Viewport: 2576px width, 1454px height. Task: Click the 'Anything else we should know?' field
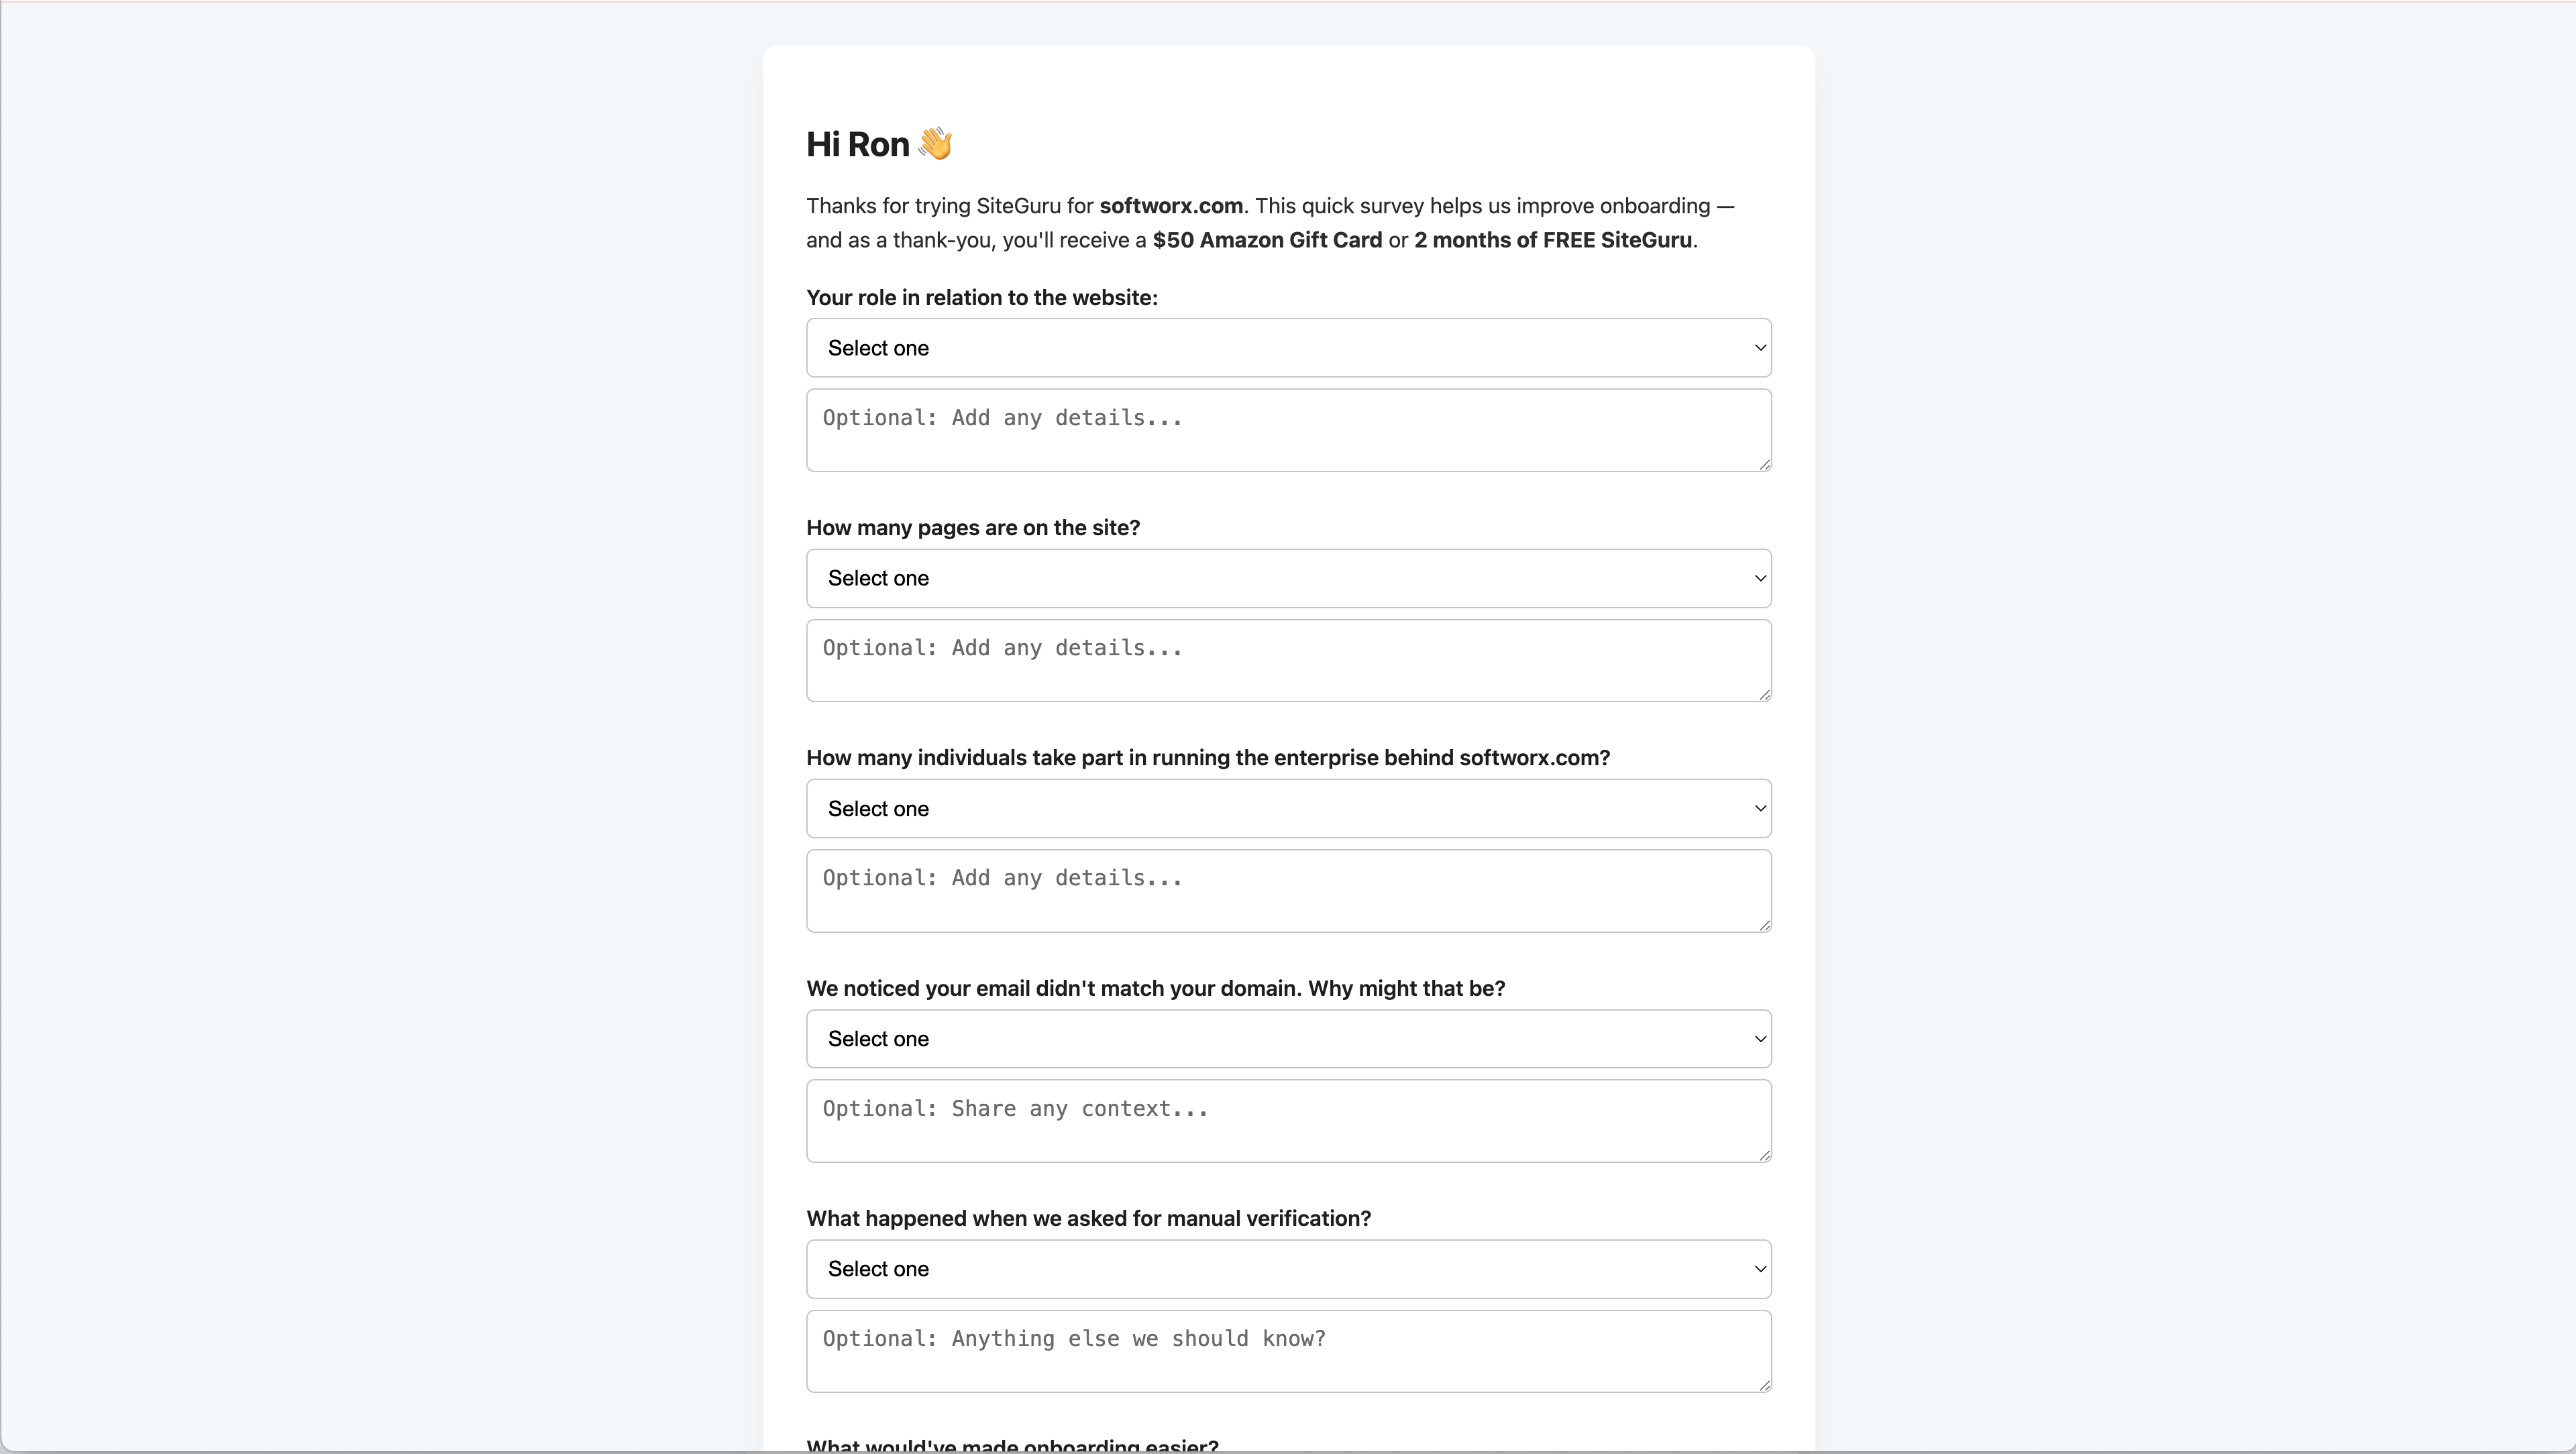1288,1351
